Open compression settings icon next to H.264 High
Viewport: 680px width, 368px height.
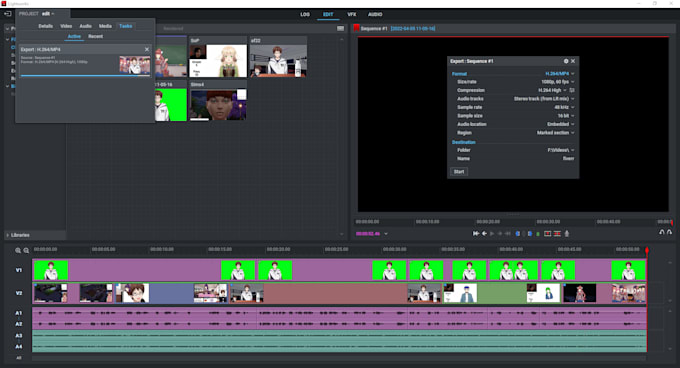pos(572,90)
